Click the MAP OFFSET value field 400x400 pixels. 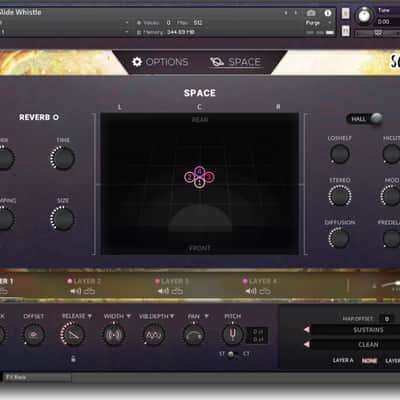tap(387, 319)
